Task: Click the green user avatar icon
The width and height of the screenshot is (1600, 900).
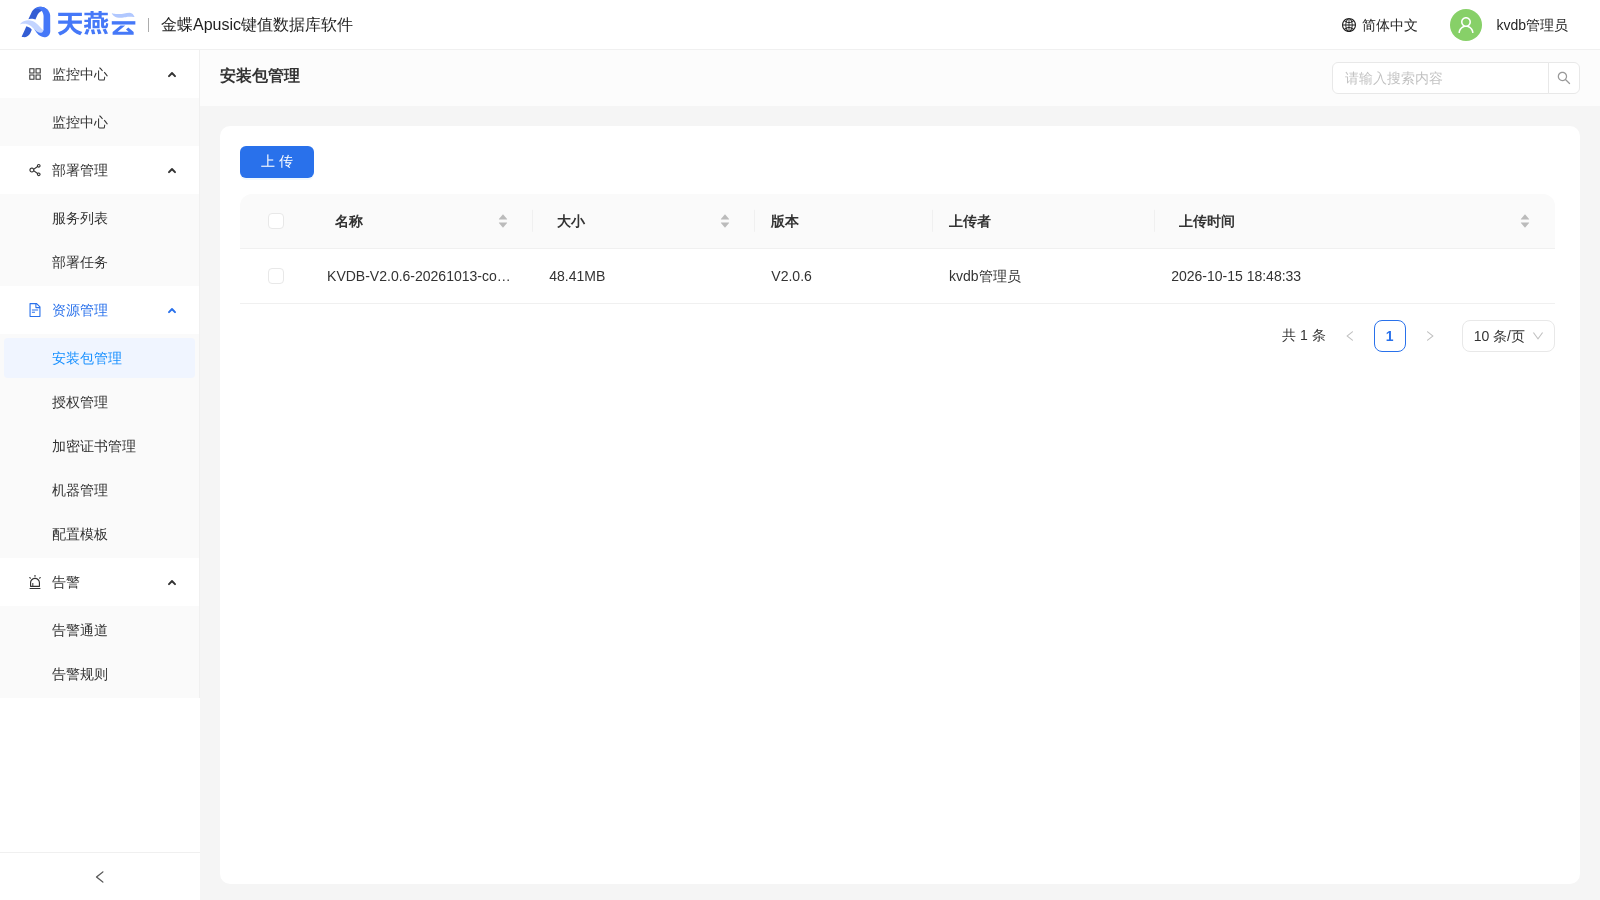Action: point(1466,25)
